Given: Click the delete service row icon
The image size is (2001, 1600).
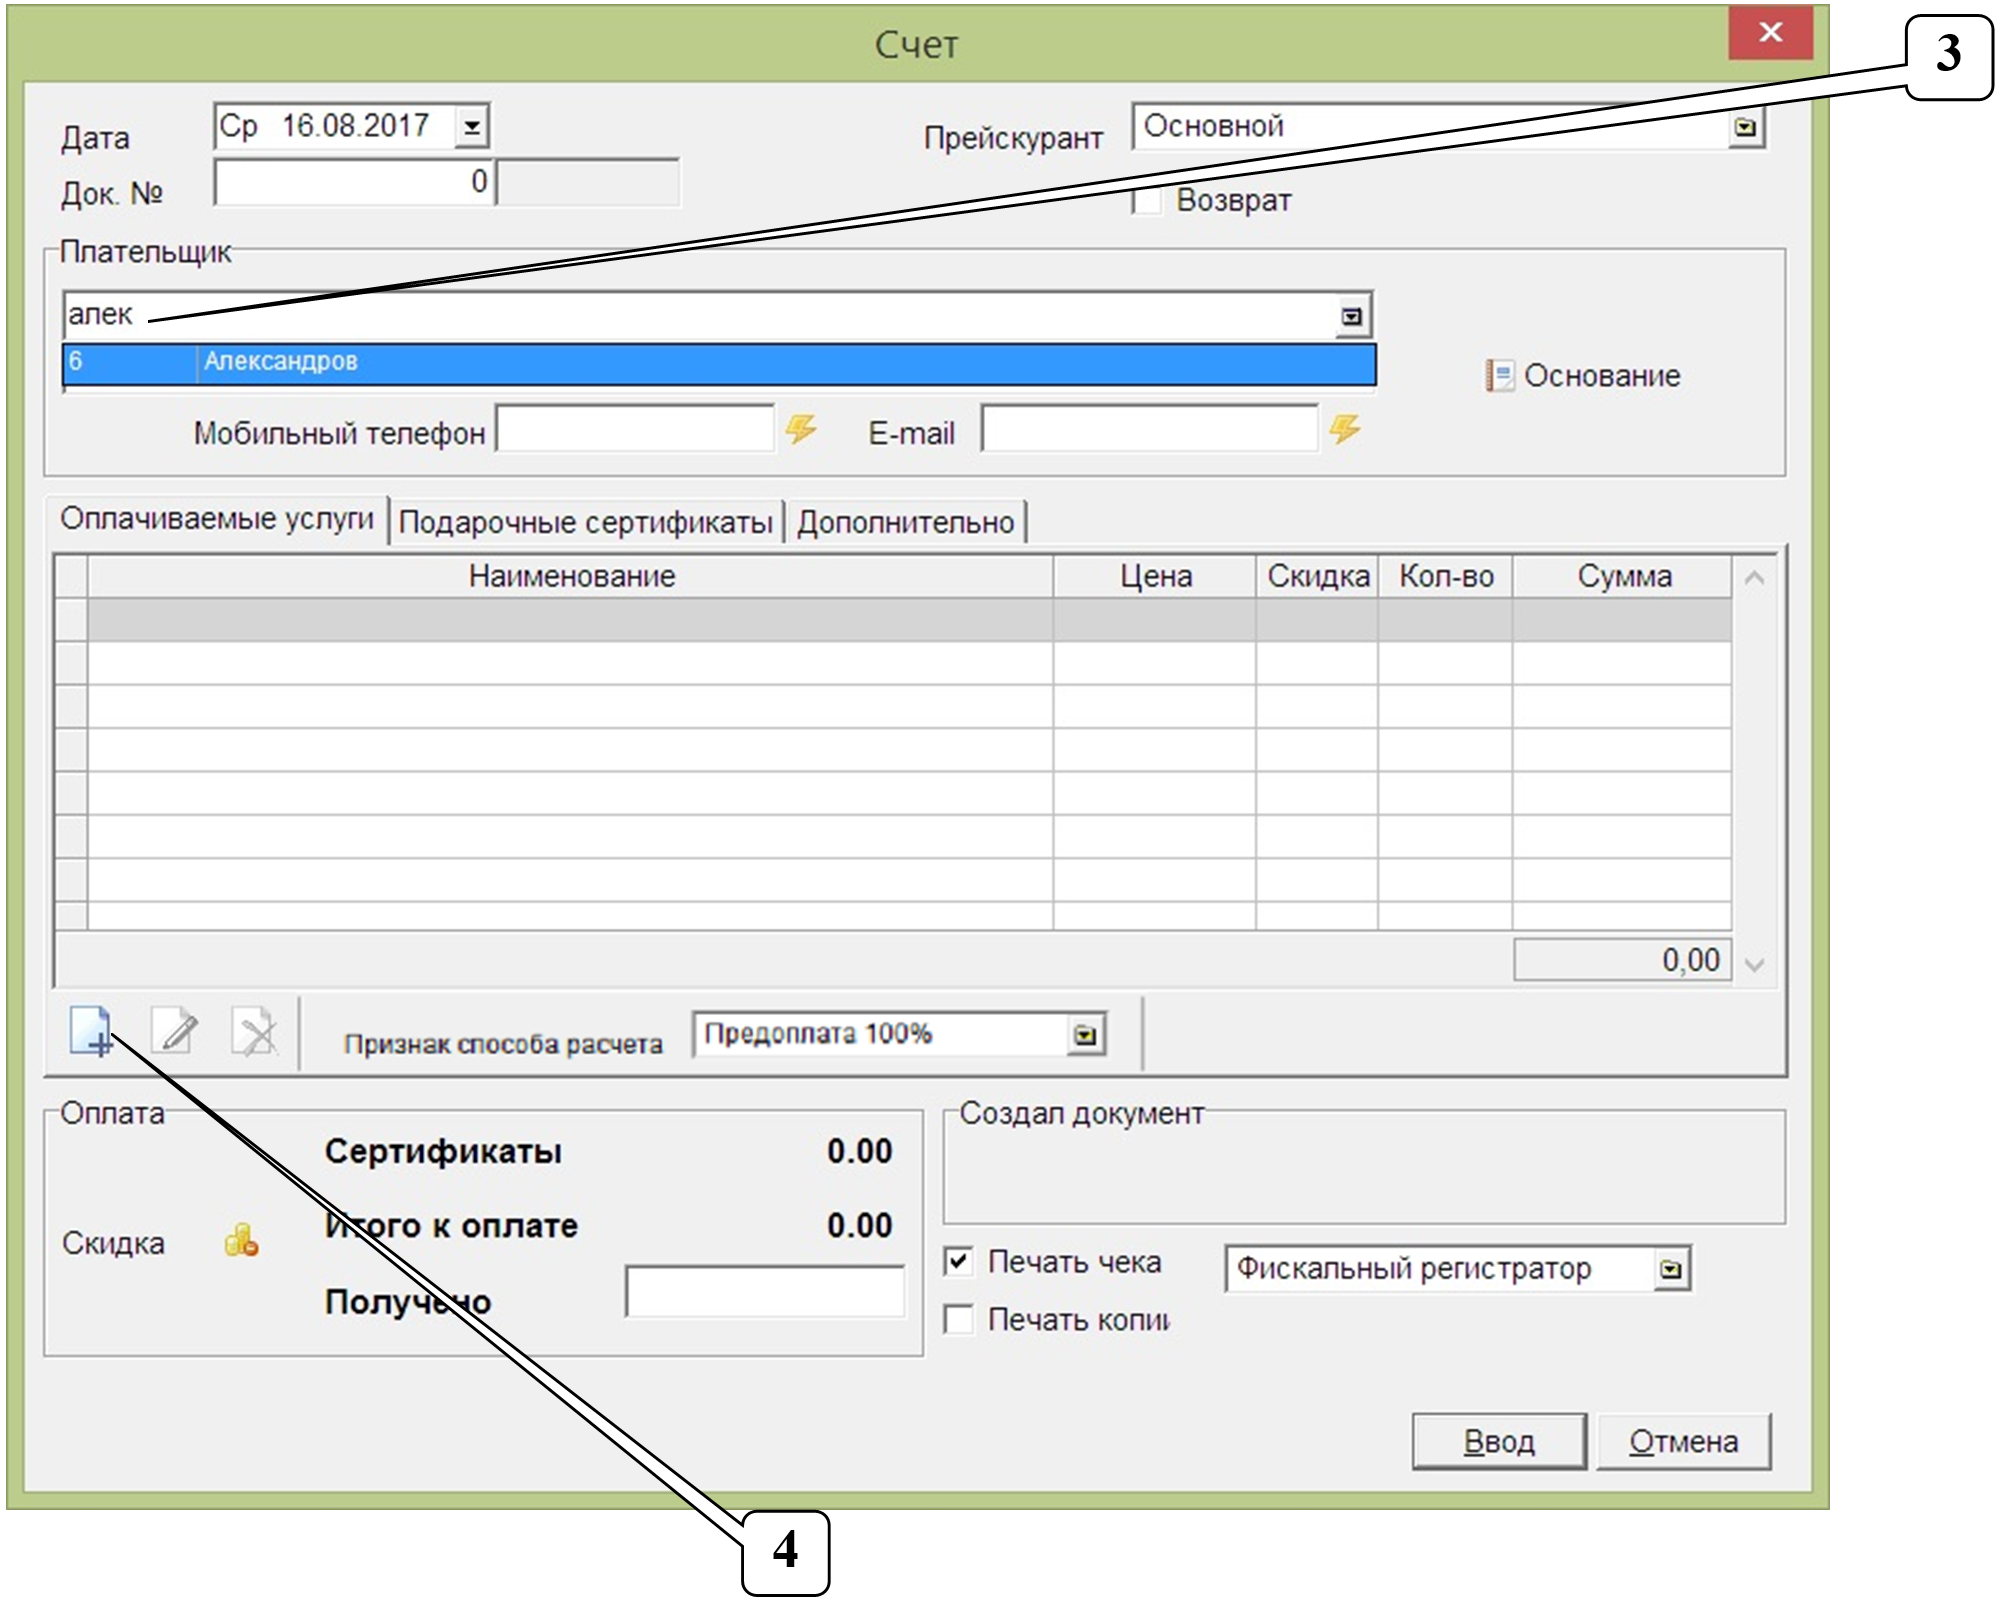Looking at the screenshot, I should (255, 1031).
